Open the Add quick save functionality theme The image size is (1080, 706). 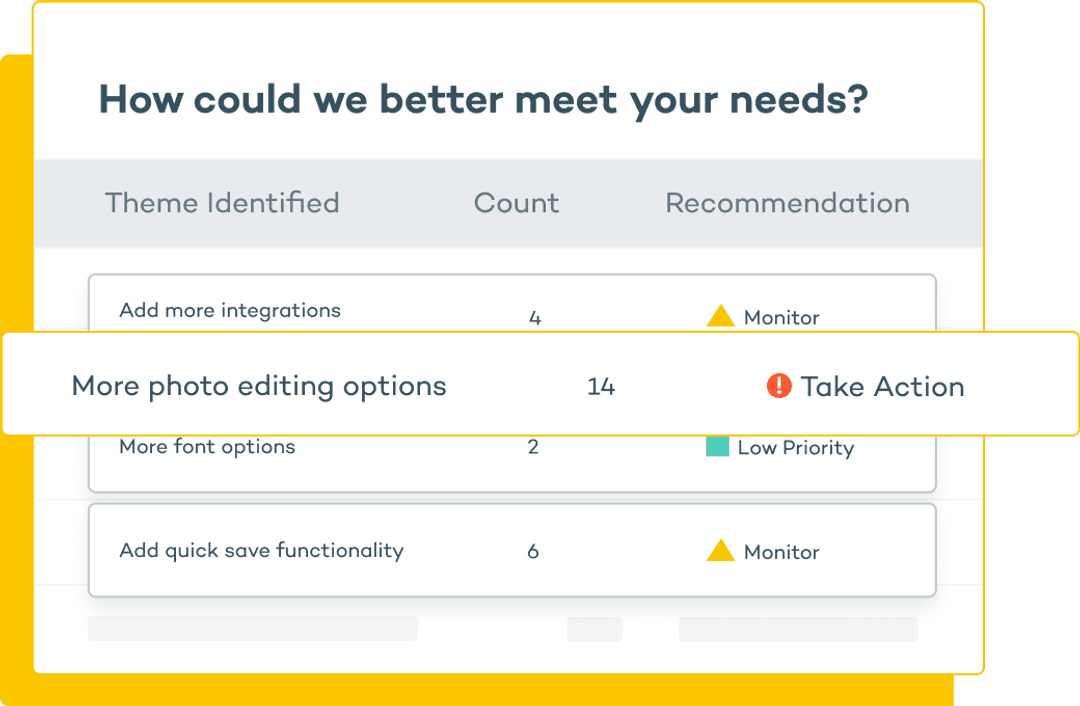coord(262,550)
